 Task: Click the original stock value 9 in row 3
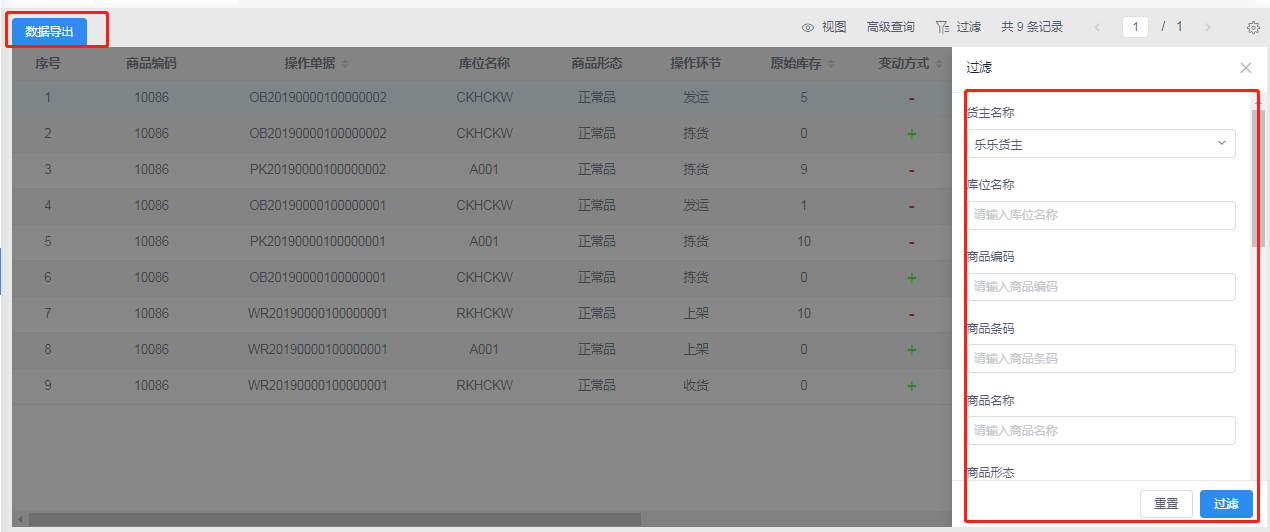click(x=804, y=170)
